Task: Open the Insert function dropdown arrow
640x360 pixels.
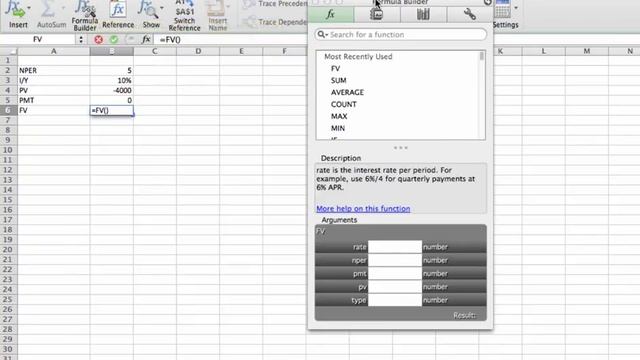Action: pos(29,8)
